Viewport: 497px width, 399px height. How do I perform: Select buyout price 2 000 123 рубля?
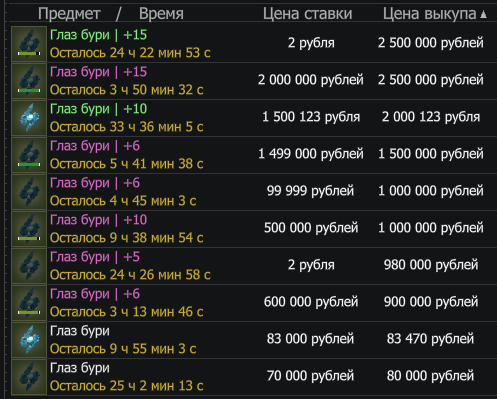(431, 117)
